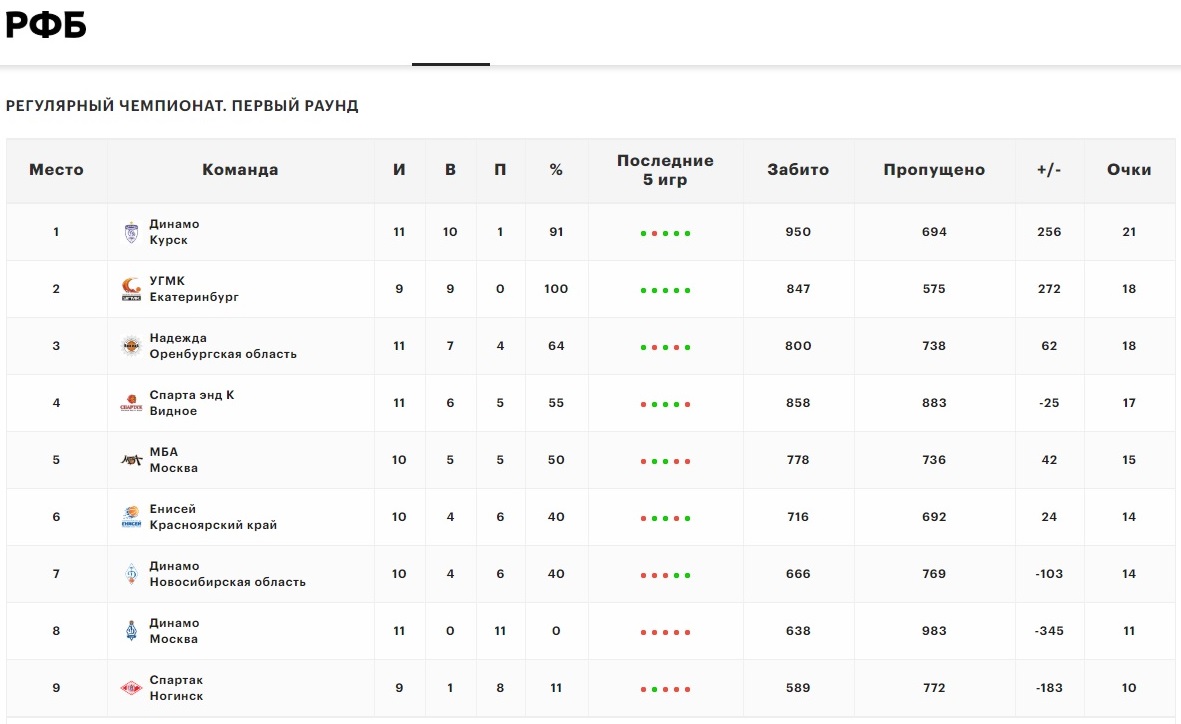
Task: Open the Надежда Оренбургская область team link
Action: [x=223, y=346]
